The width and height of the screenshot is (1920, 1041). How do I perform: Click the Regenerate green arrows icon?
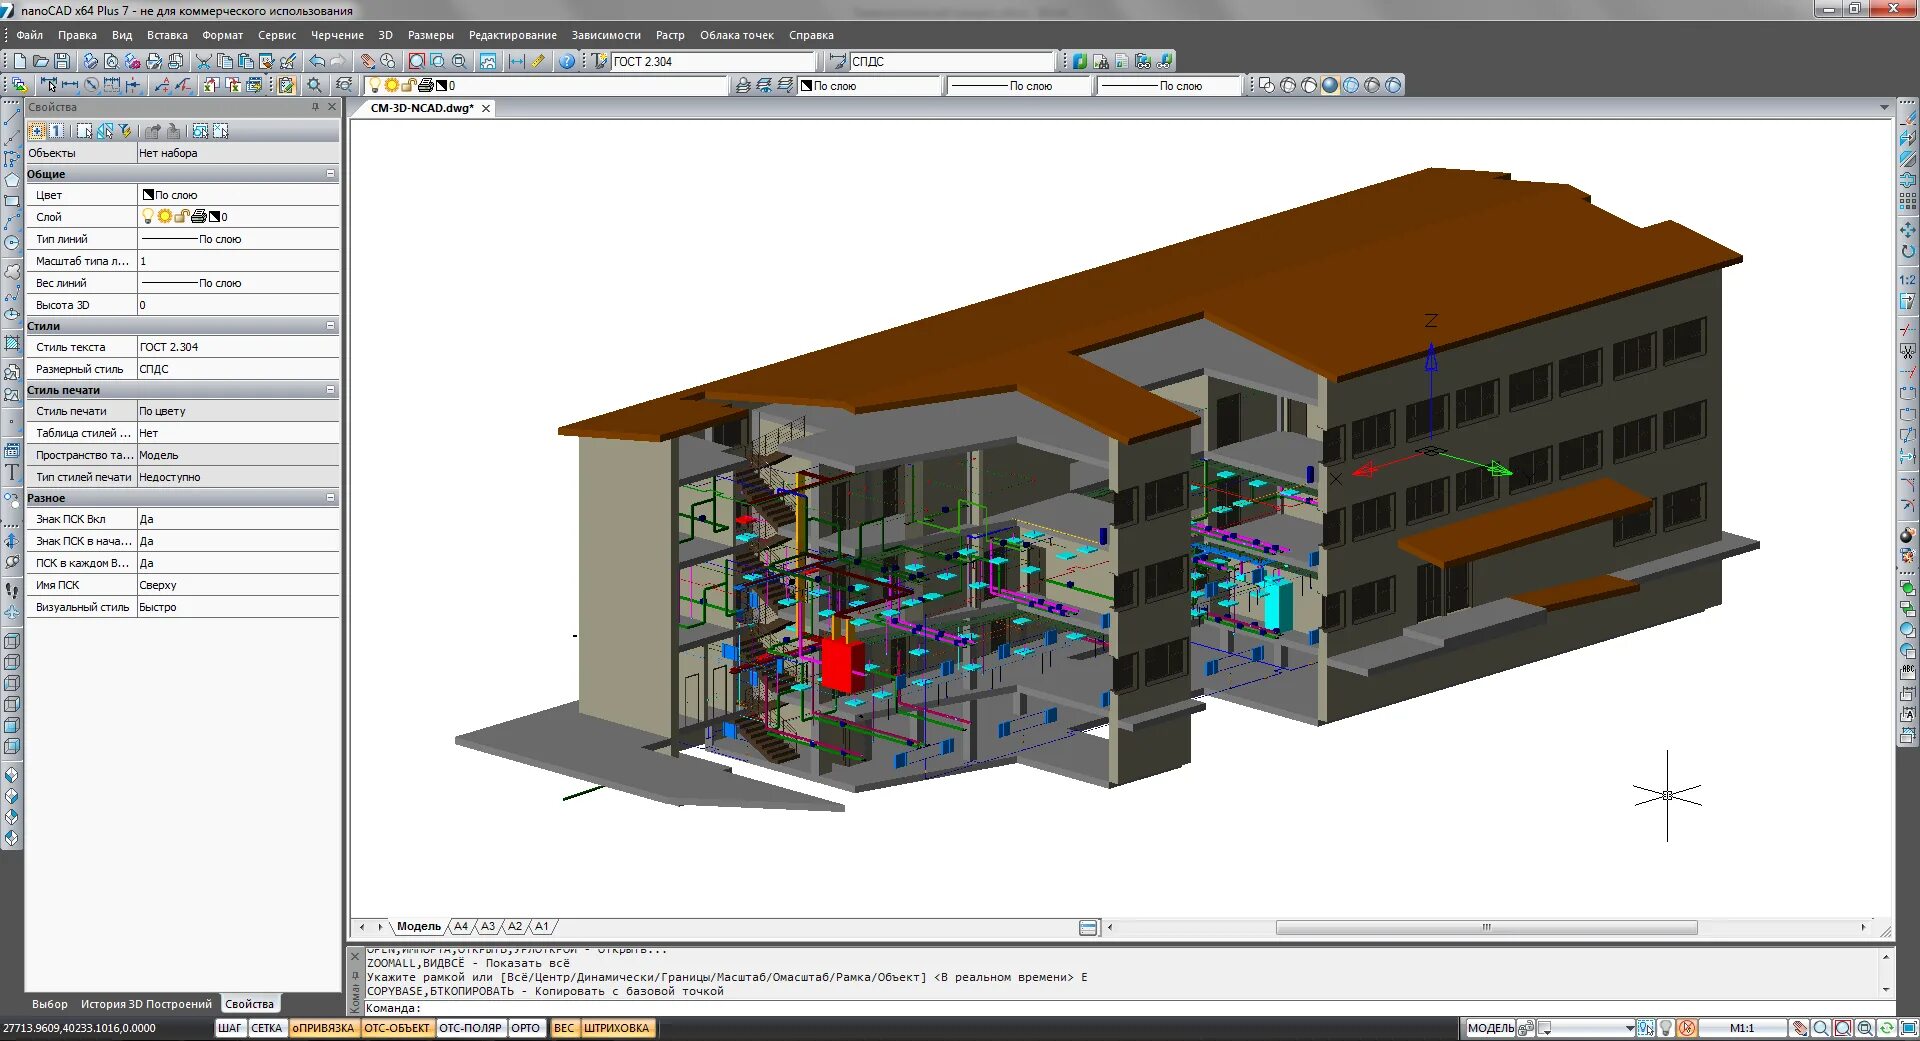pyautogui.click(x=1886, y=1028)
